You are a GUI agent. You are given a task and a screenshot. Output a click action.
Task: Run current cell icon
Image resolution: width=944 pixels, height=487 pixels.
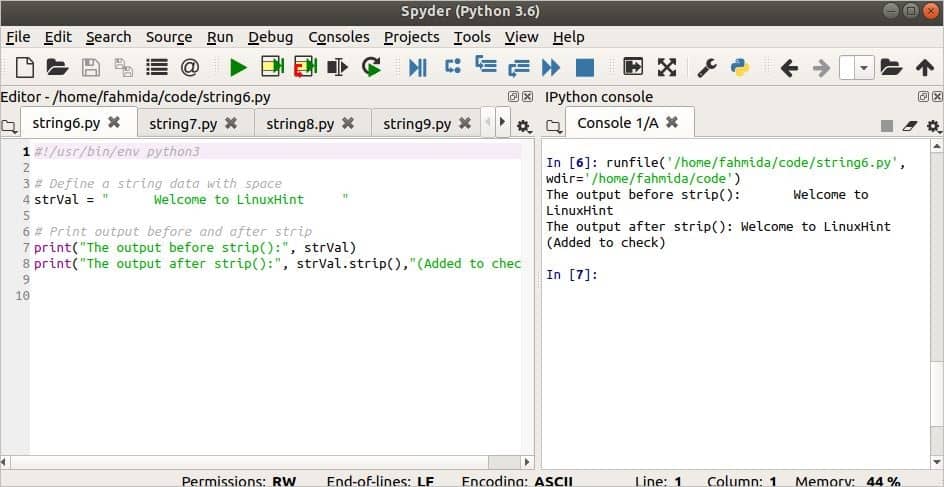tap(272, 67)
